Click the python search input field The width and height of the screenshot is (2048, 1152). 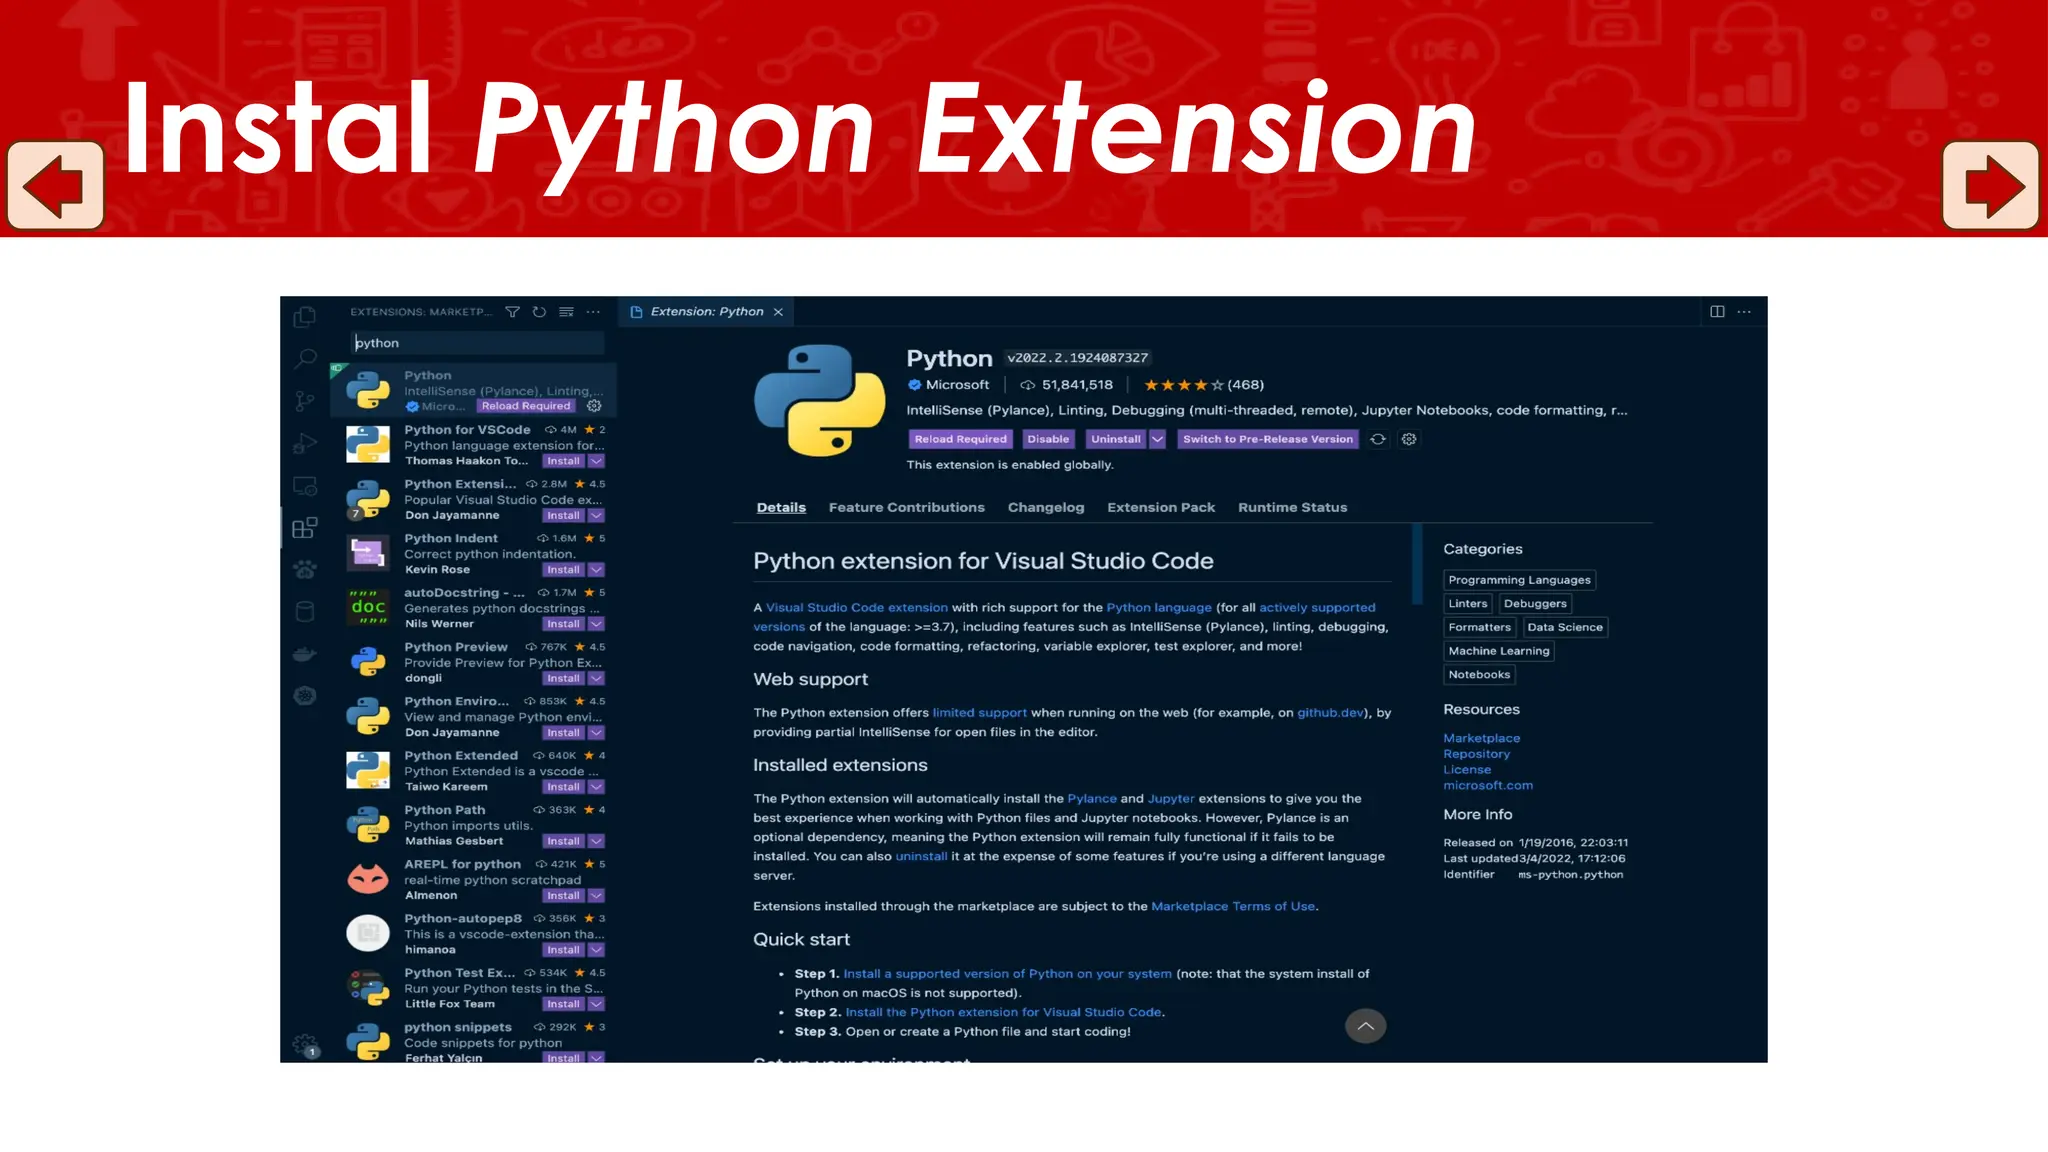click(x=477, y=343)
